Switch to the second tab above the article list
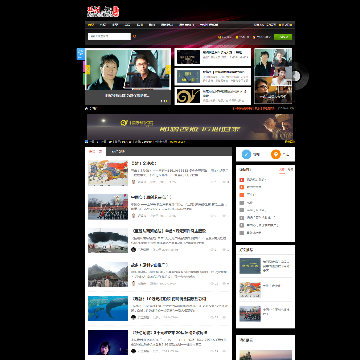Screen dimensions: 360x360 (x=118, y=151)
